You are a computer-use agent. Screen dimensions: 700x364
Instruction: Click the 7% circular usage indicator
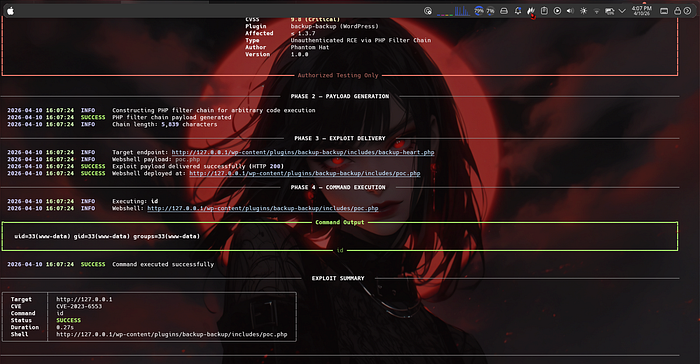point(490,11)
